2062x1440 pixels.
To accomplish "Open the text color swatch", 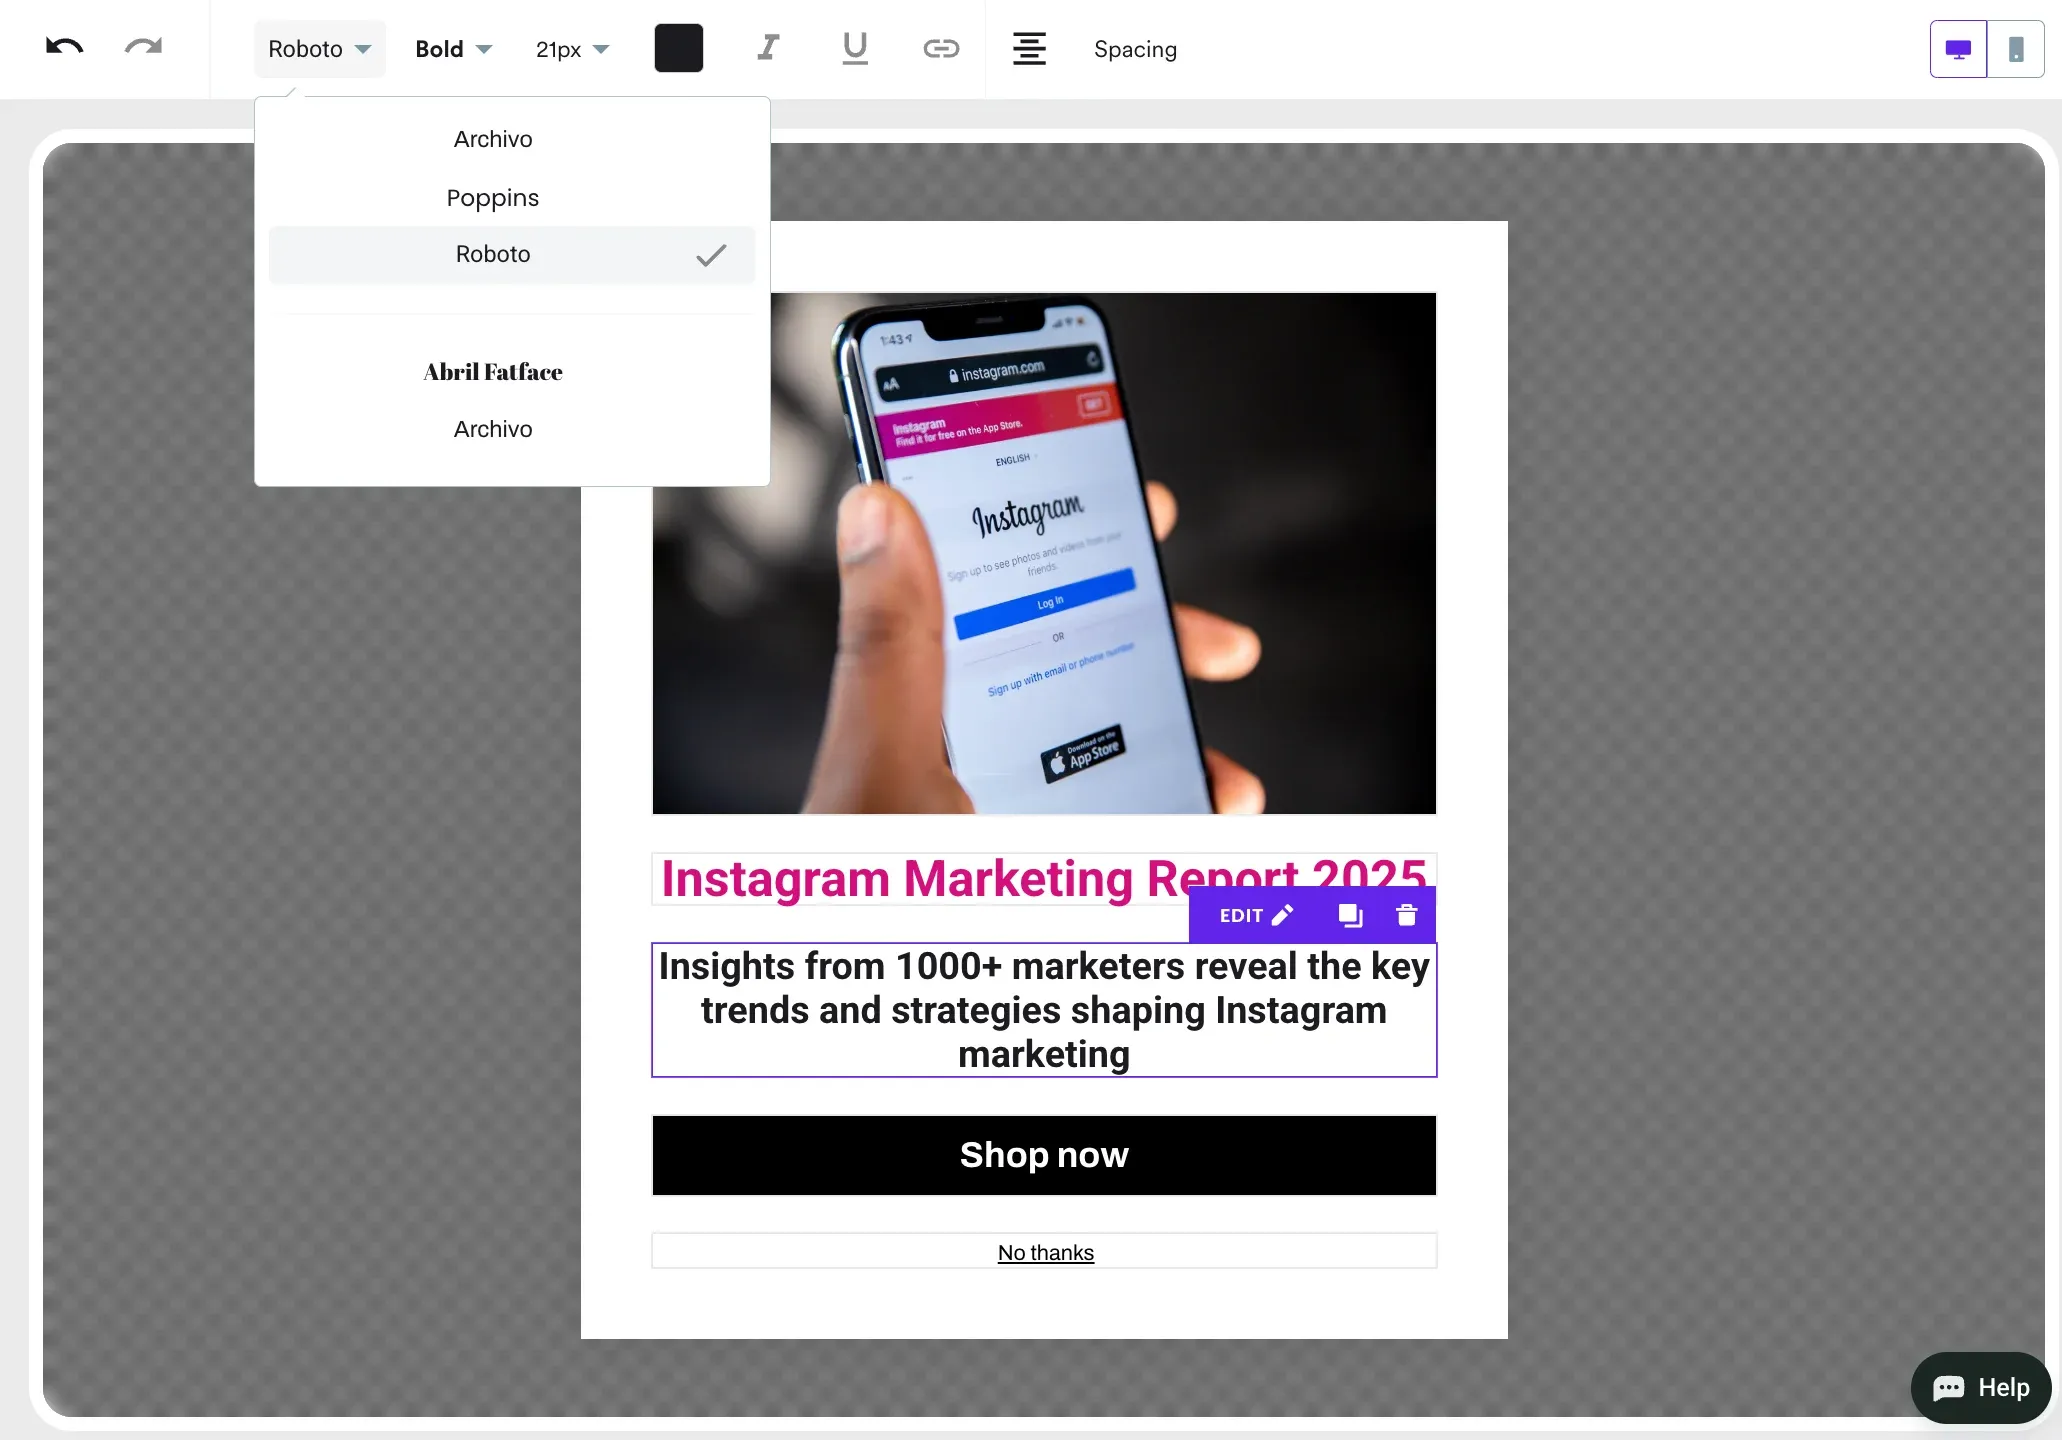I will point(679,48).
